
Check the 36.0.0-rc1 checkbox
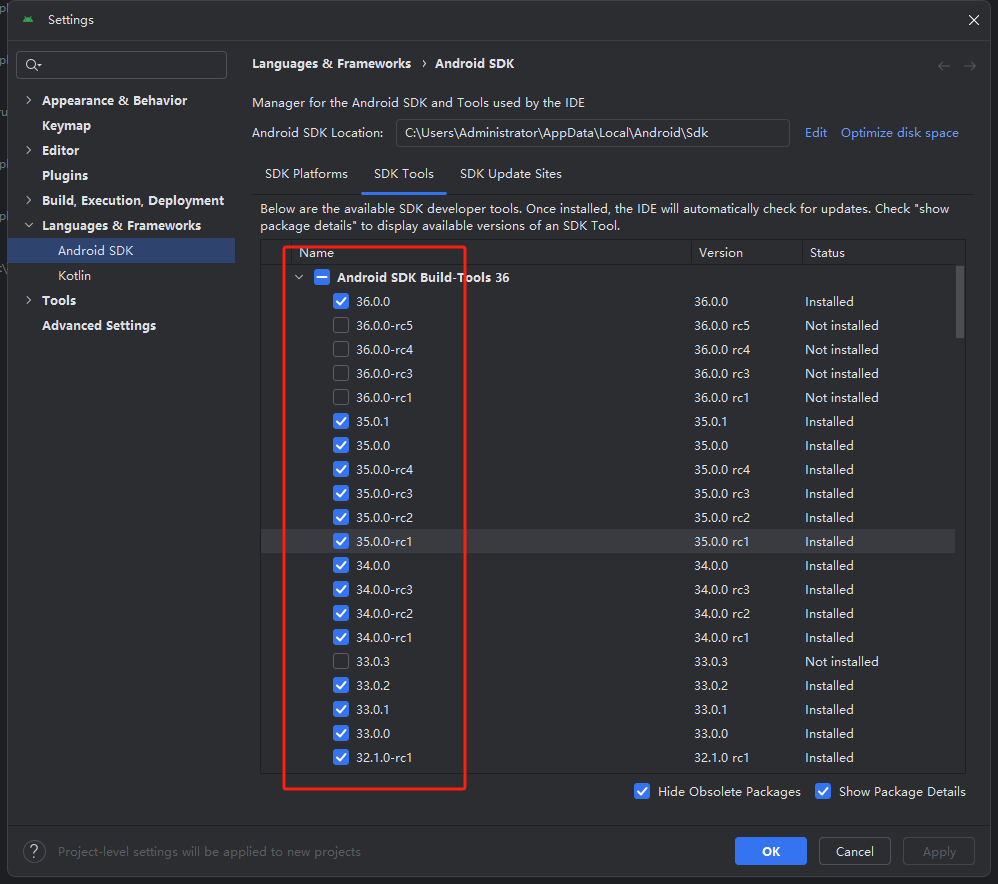(341, 398)
